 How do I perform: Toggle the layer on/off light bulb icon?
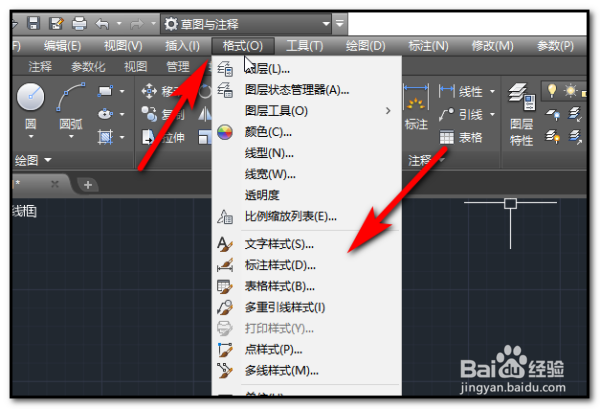(x=552, y=91)
